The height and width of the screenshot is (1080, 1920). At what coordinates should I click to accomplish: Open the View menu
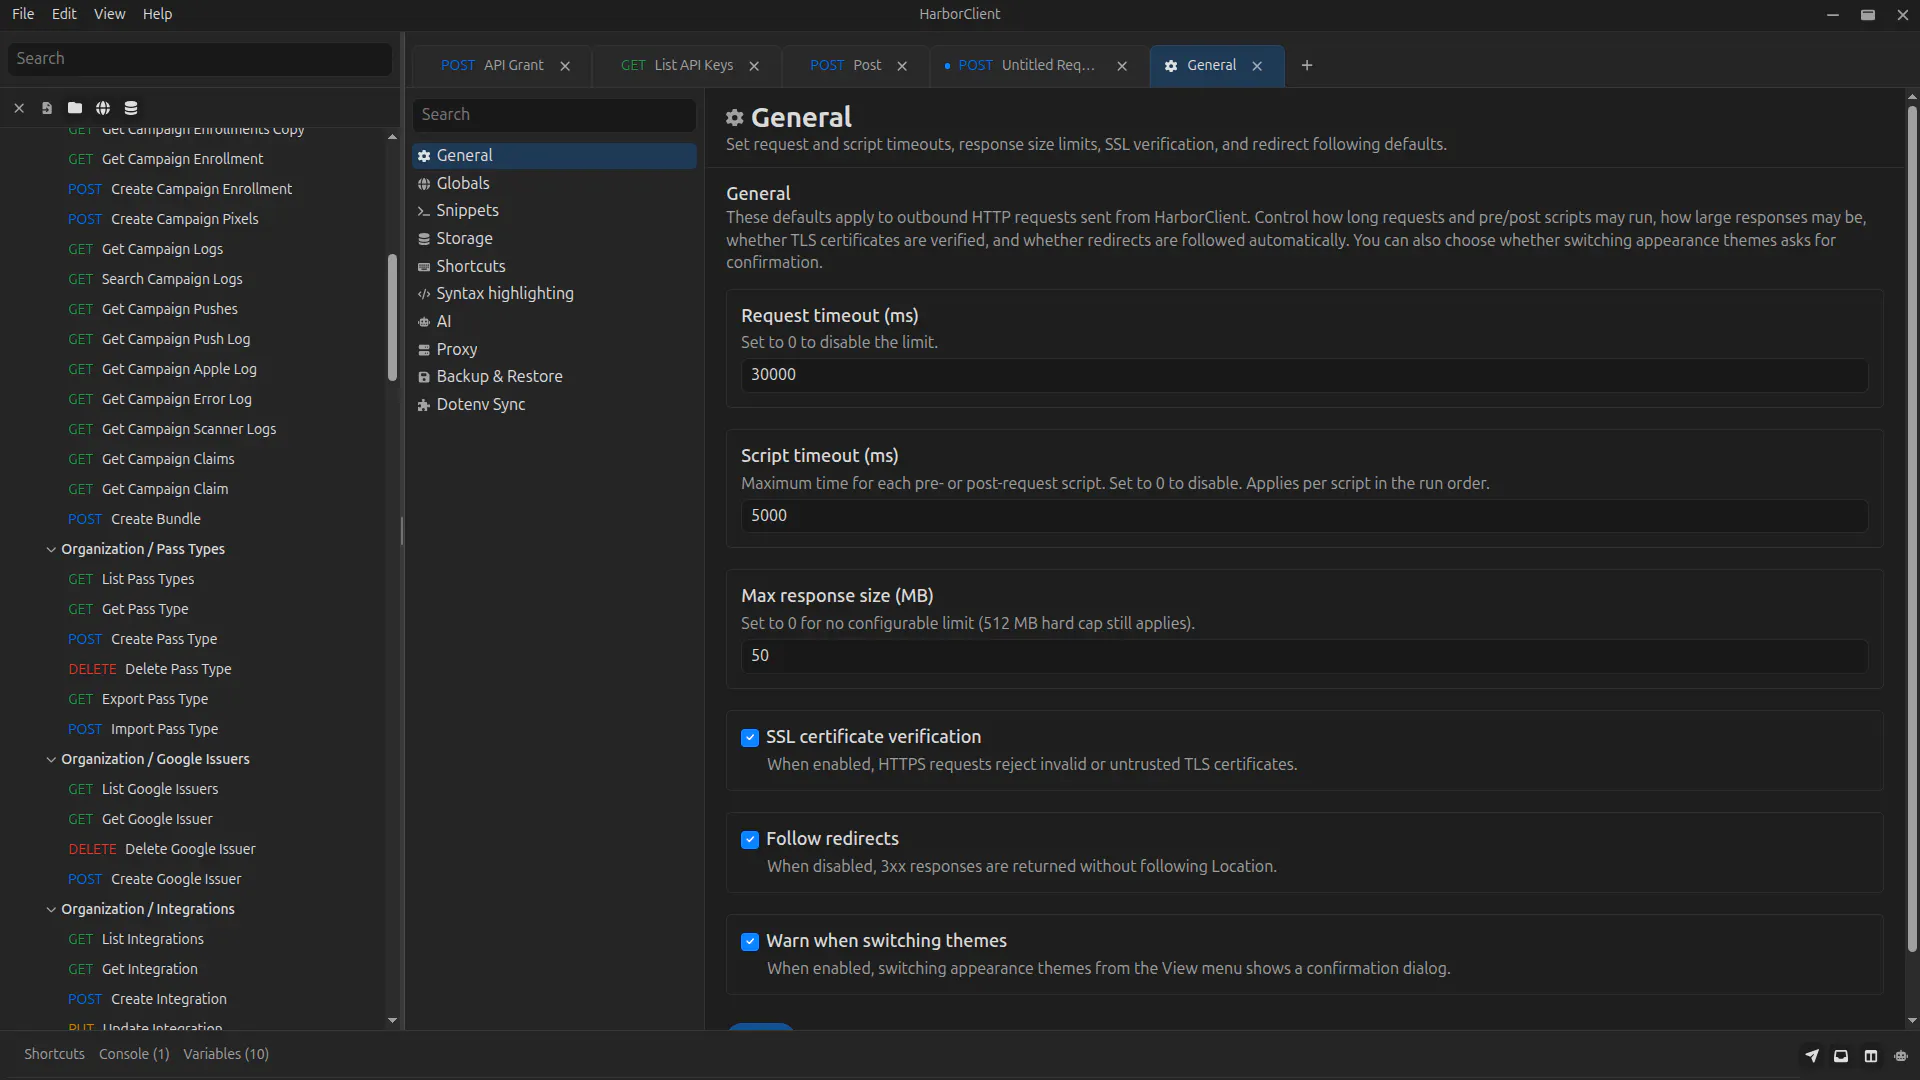[109, 14]
